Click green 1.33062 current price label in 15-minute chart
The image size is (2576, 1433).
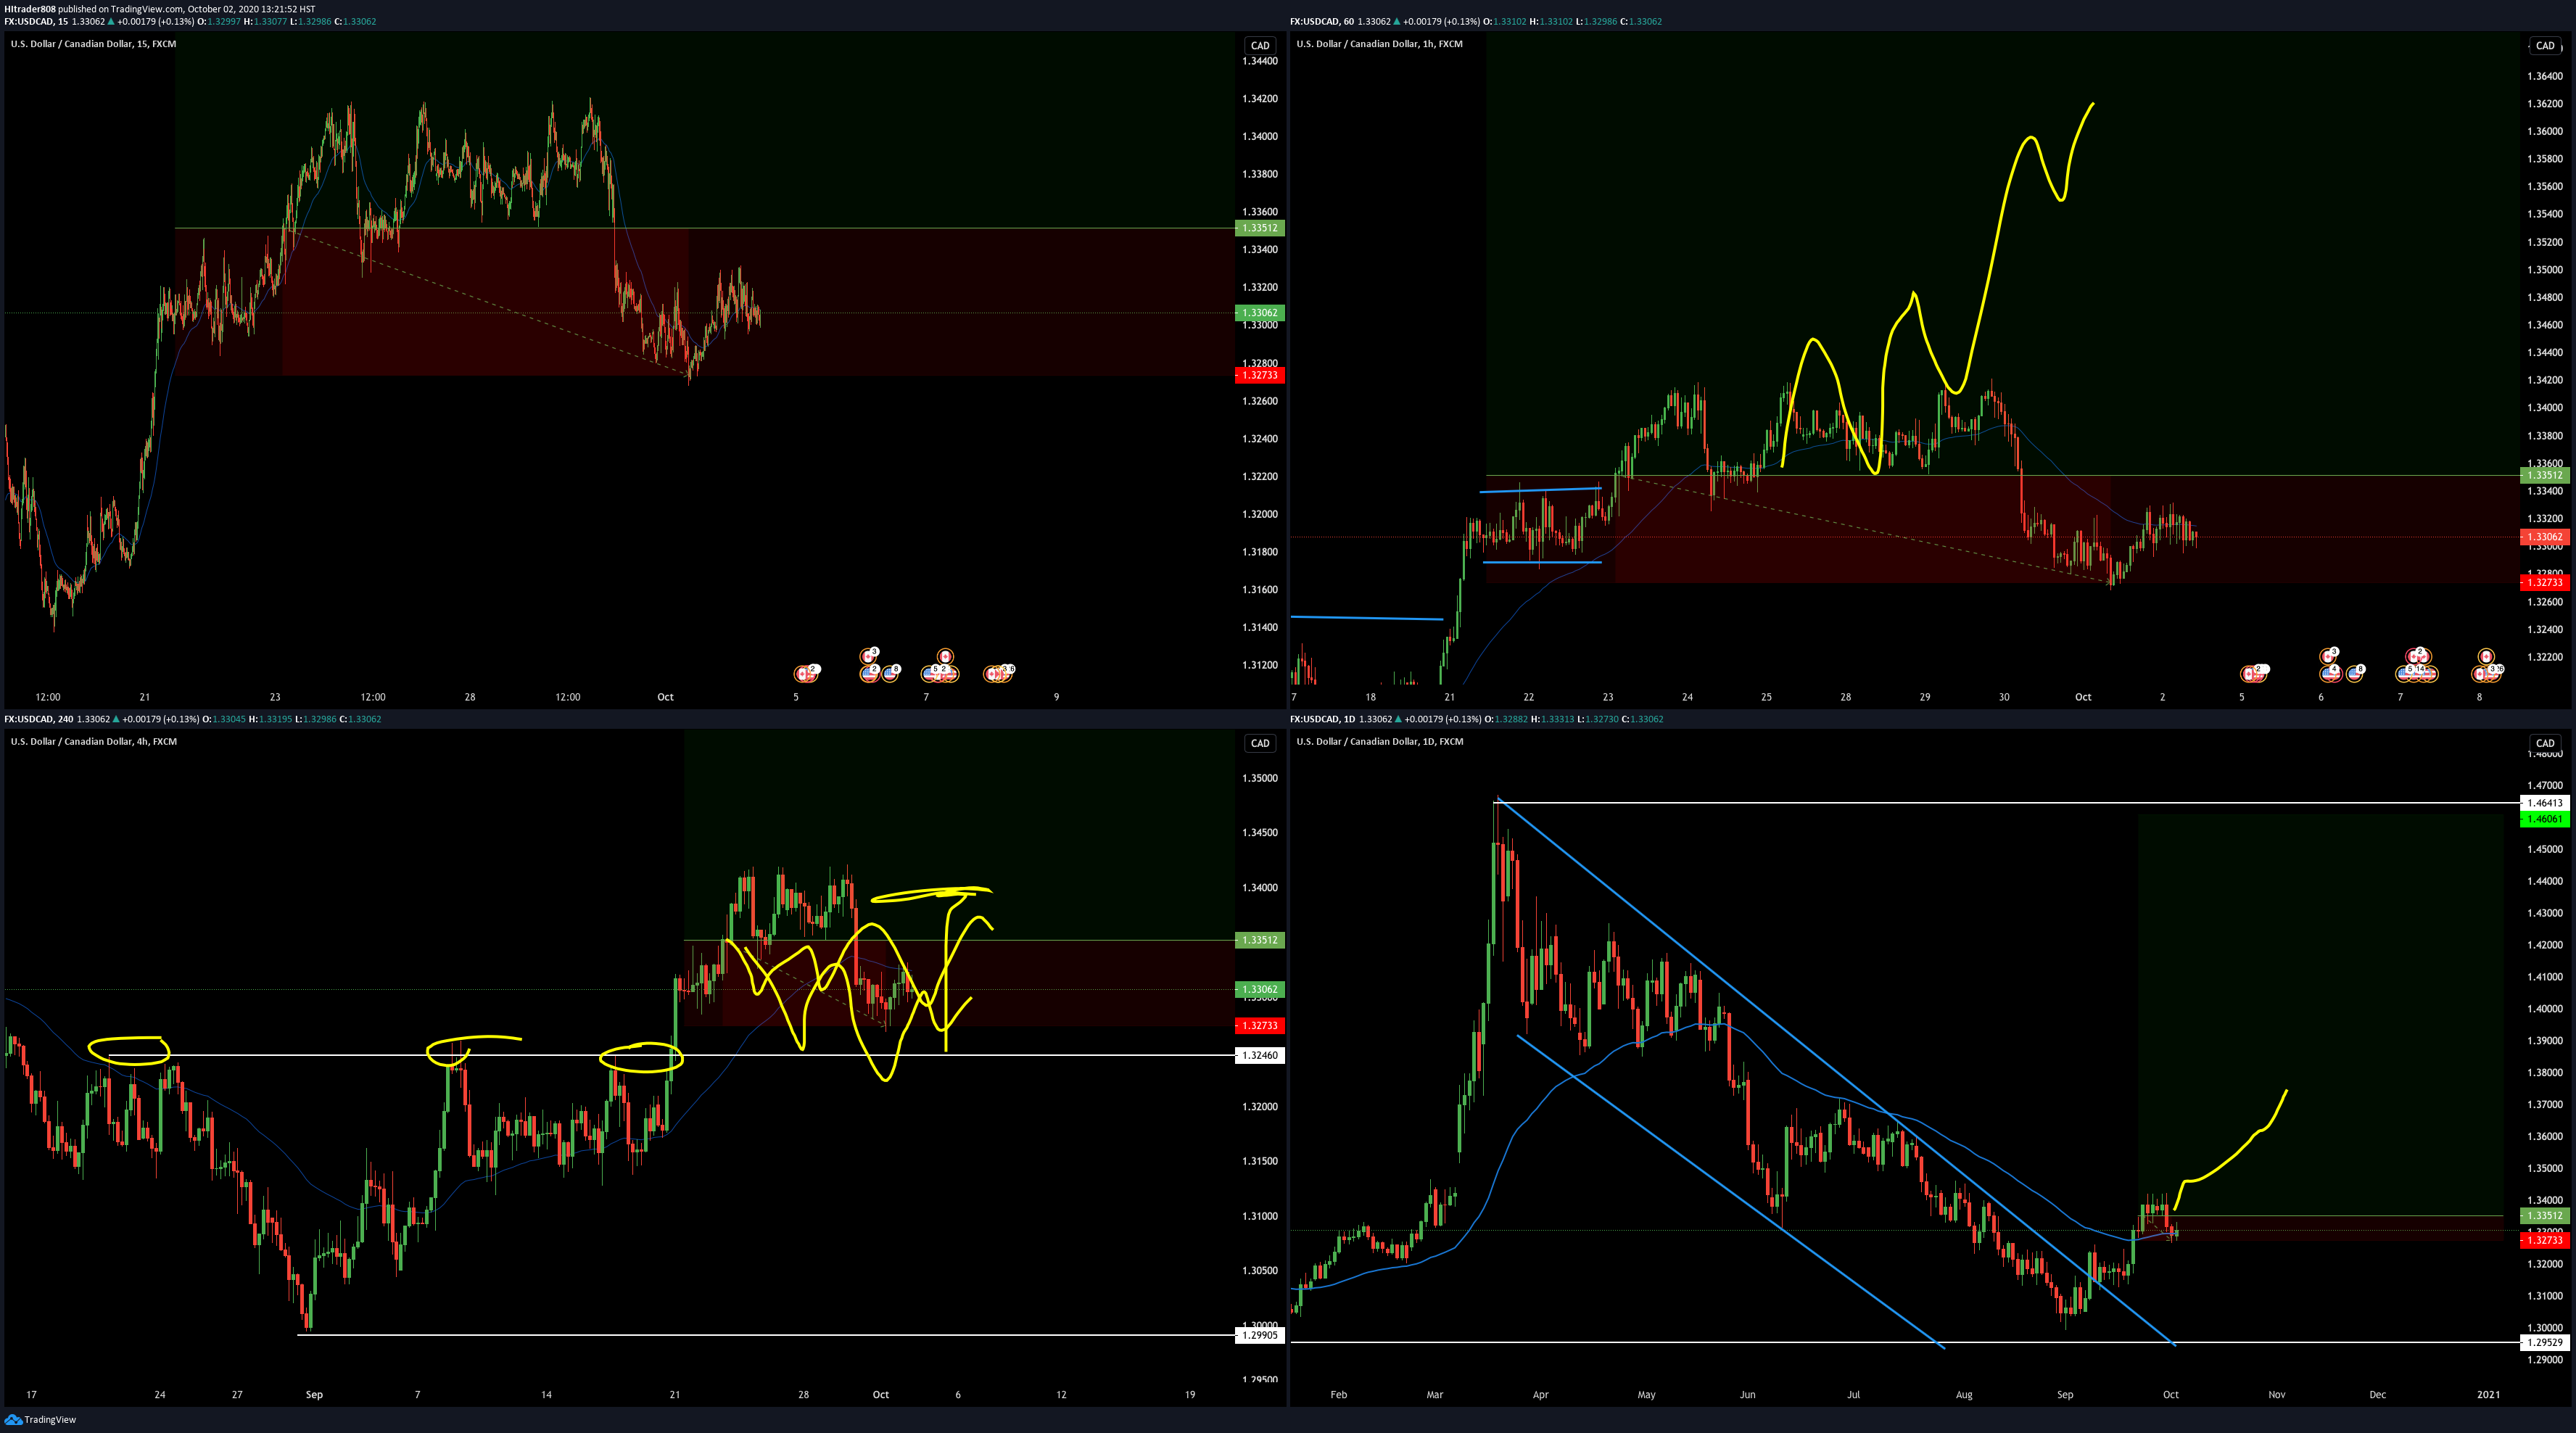[1259, 313]
